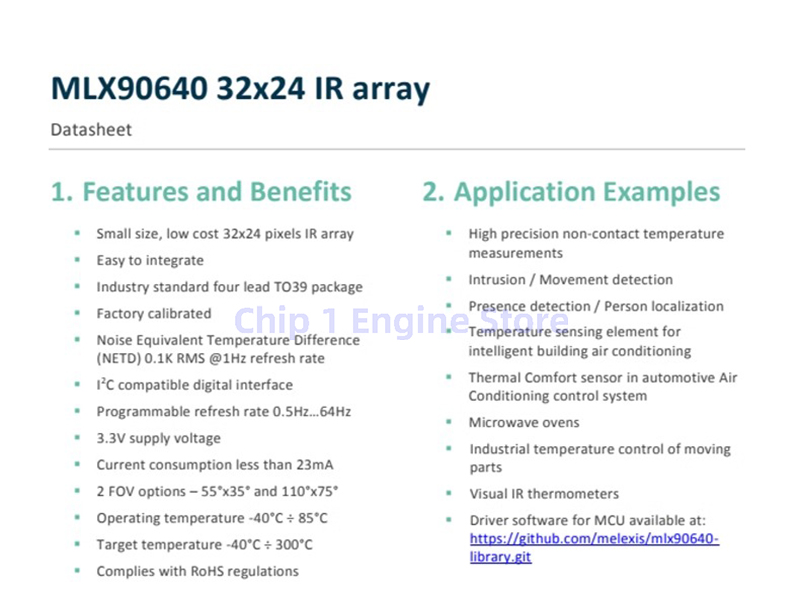The height and width of the screenshot is (596, 800).
Task: Click the bullet next to '3.3V supply voltage'
Action: coord(76,438)
